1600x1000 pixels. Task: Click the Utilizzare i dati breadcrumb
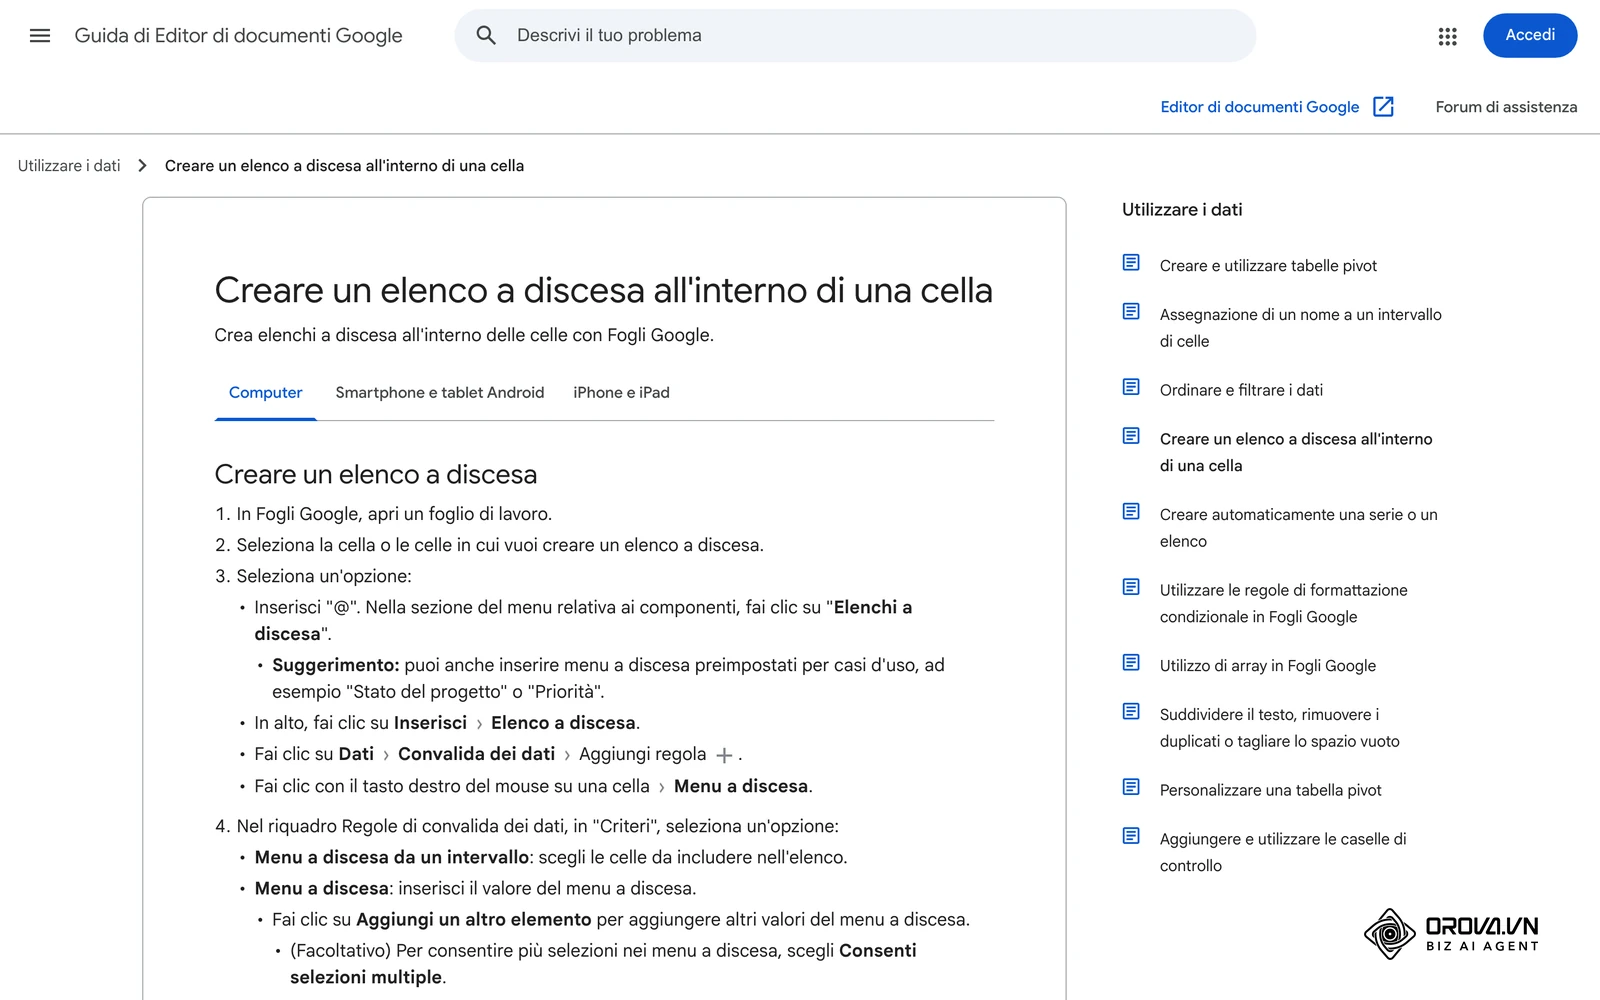click(x=69, y=166)
